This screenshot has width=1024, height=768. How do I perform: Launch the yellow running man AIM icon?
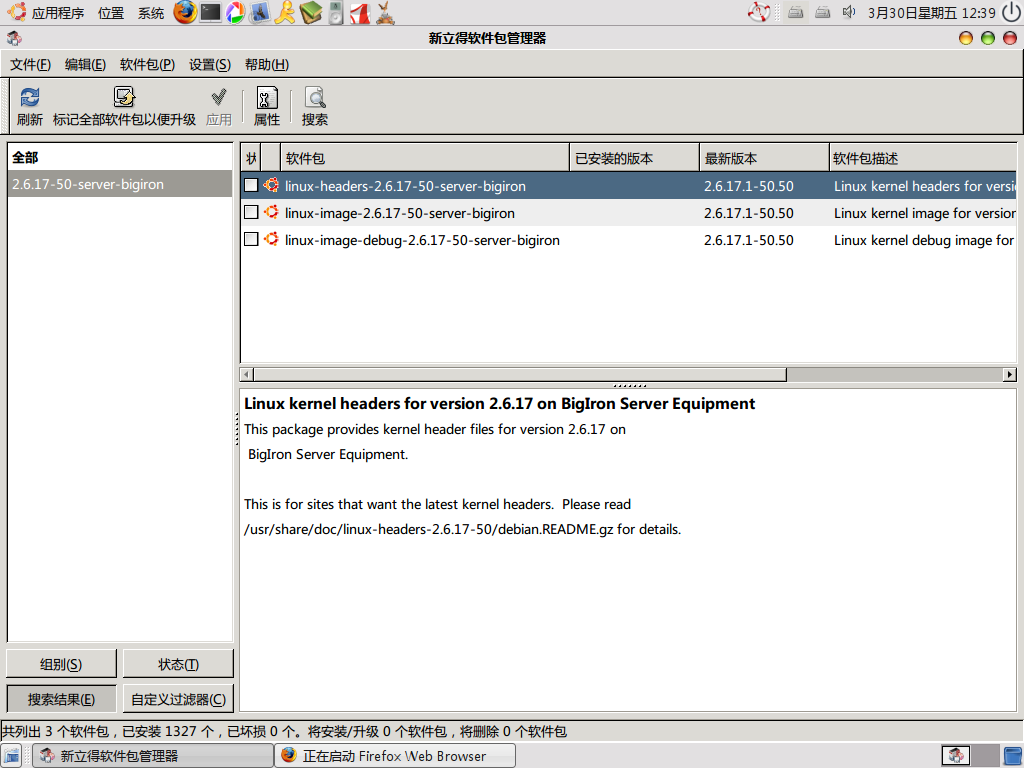(285, 12)
